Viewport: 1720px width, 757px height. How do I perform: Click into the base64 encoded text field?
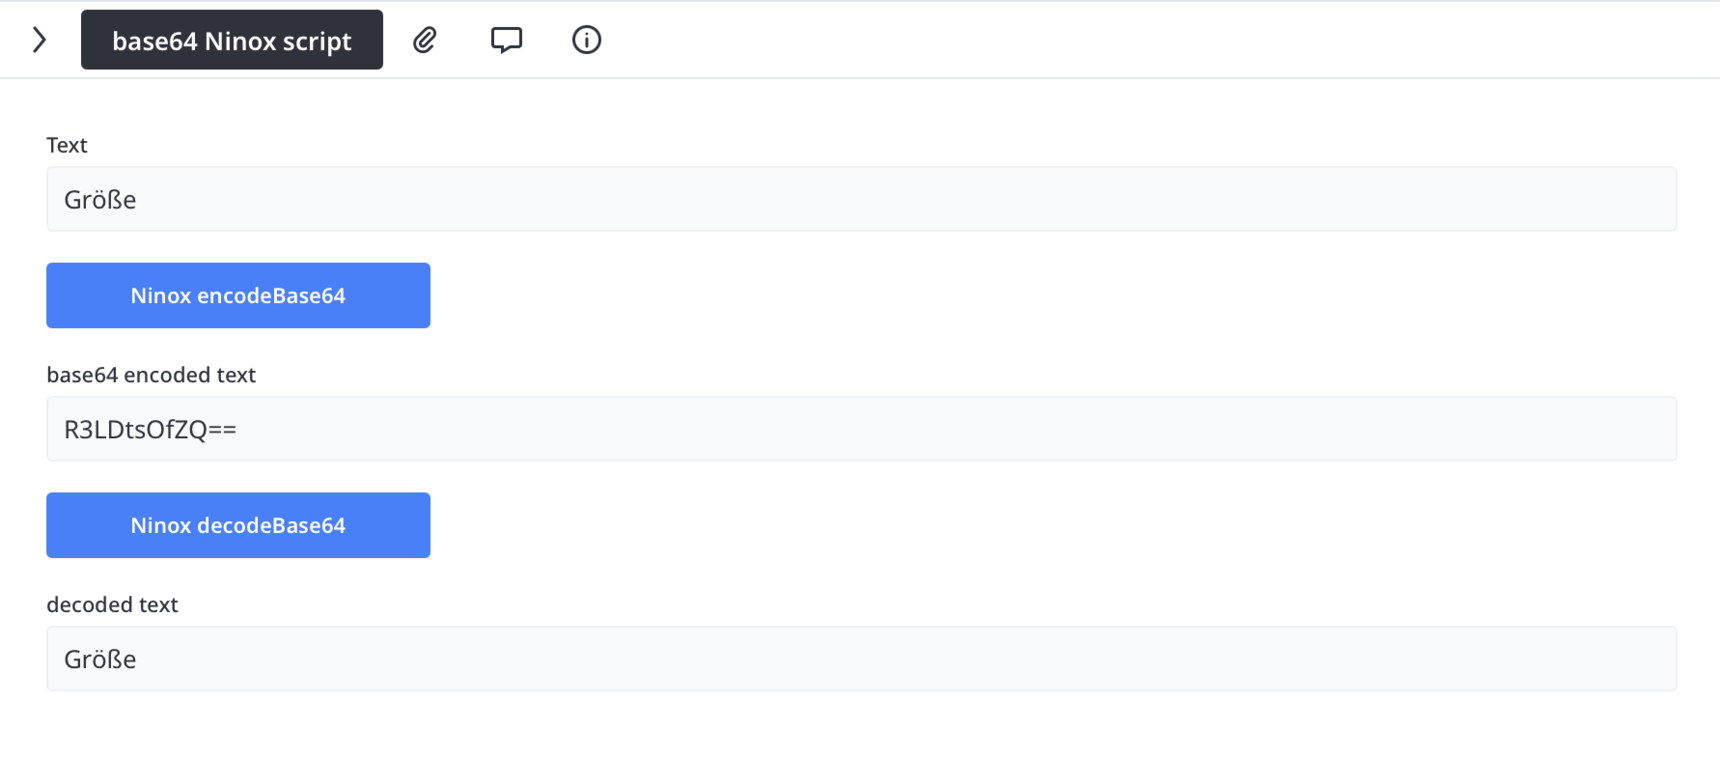(x=860, y=429)
